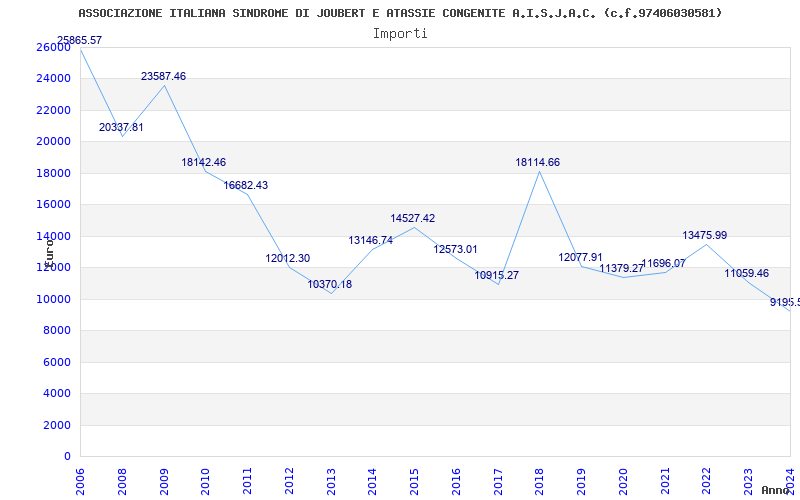
Task: Click the 26000 y-axis value
Action: (53, 47)
